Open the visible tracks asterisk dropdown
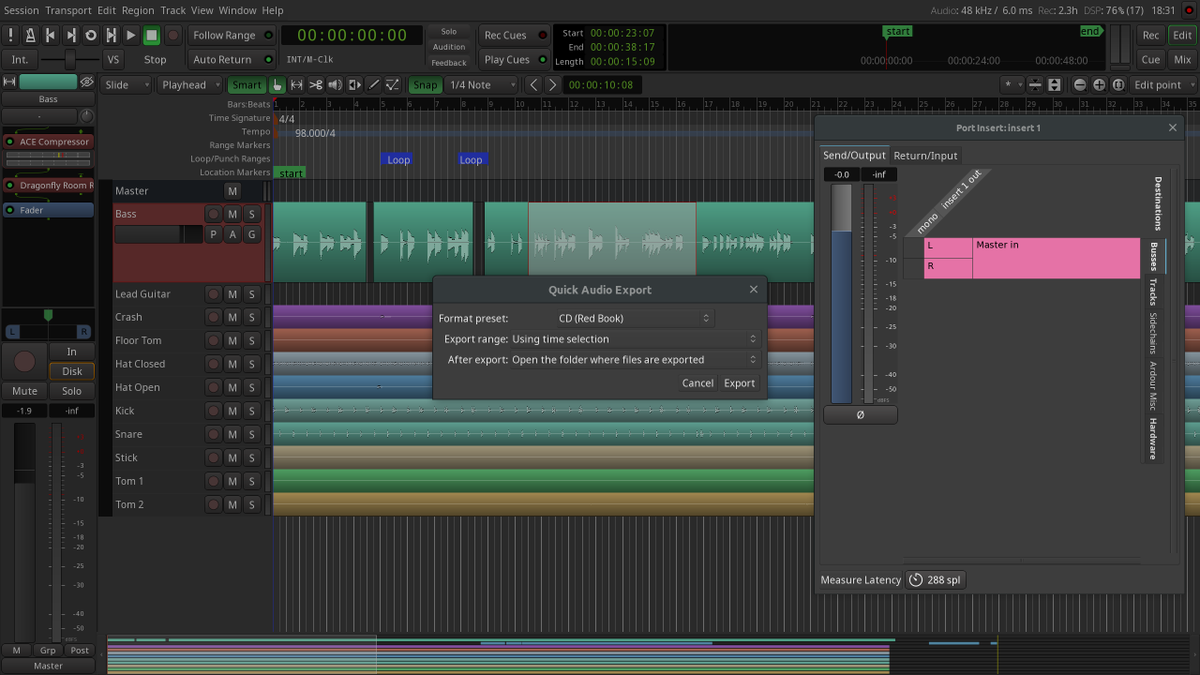The image size is (1200, 675). pyautogui.click(x=1012, y=85)
